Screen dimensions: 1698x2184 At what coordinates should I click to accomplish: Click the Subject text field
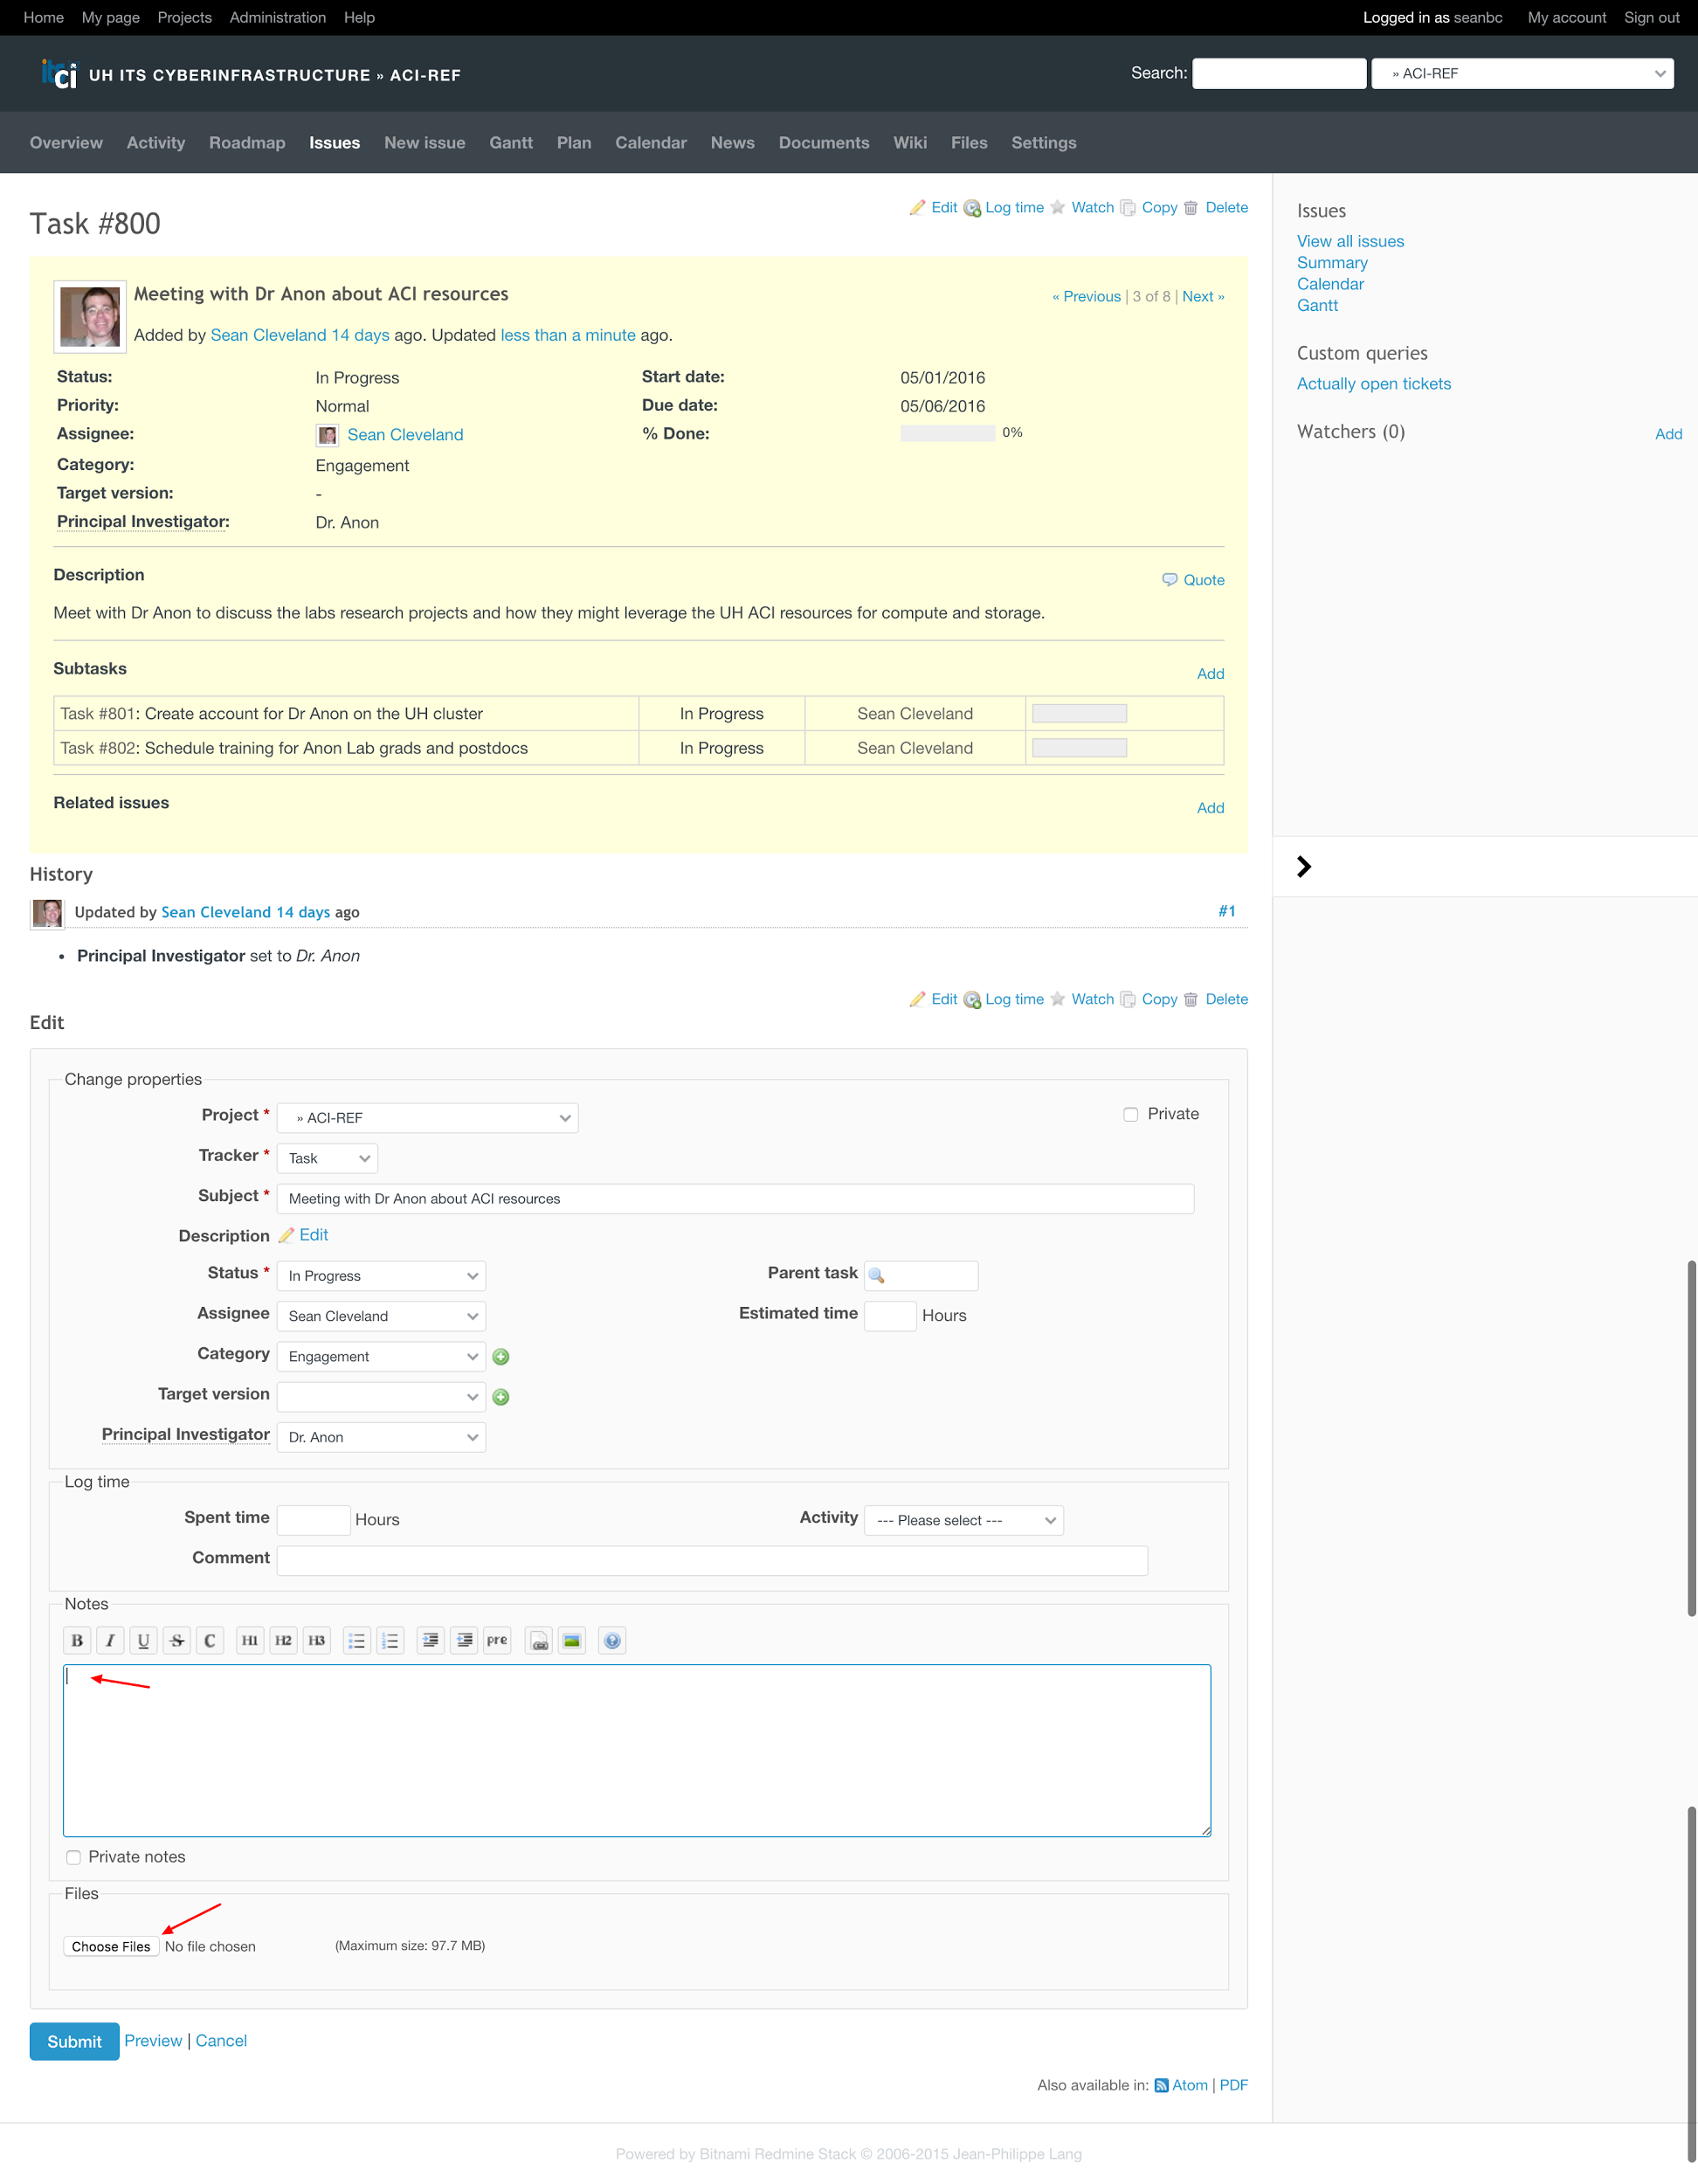(x=735, y=1199)
